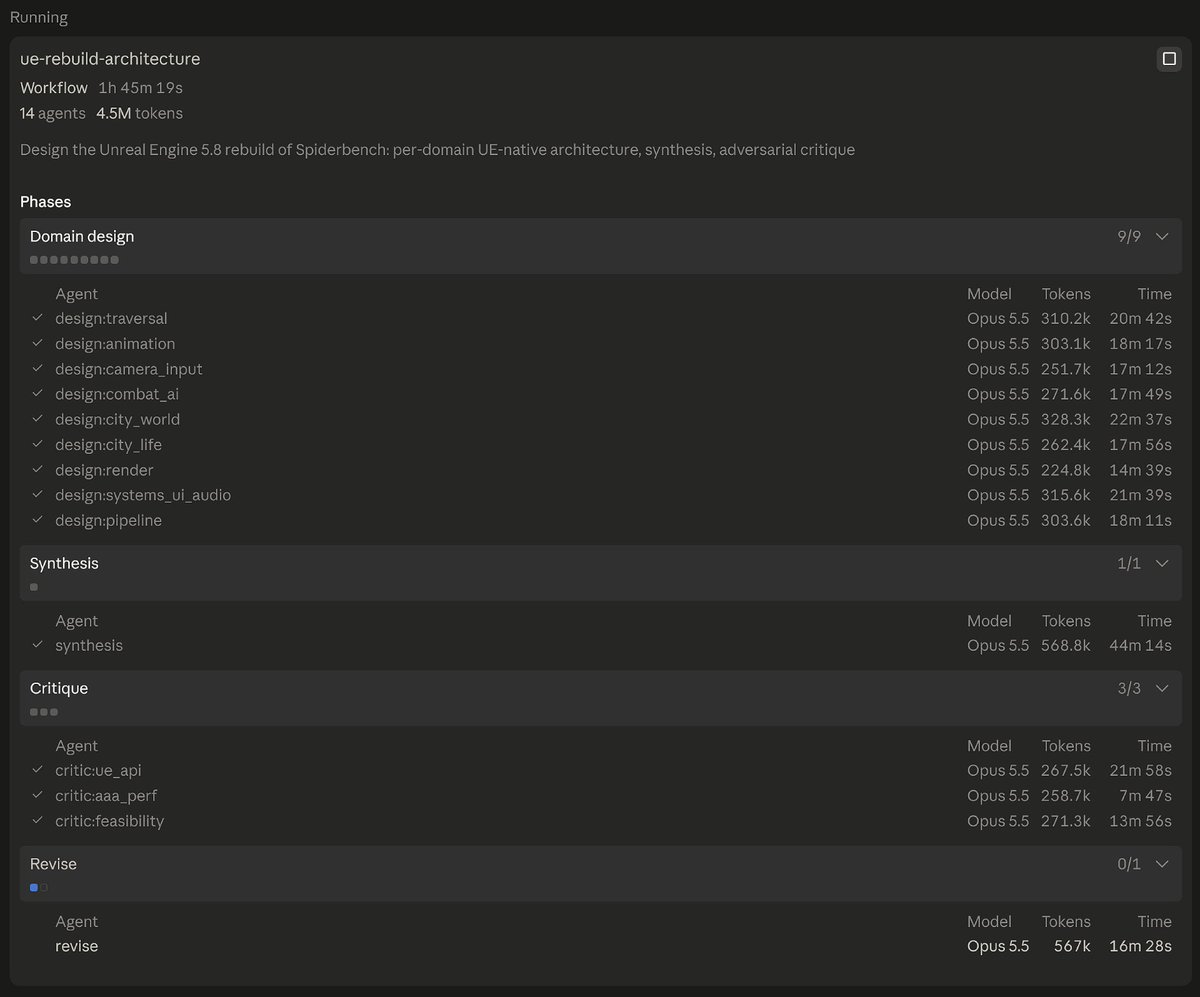Click the design:combat_ai checkmark icon
1200x997 pixels.
point(37,394)
